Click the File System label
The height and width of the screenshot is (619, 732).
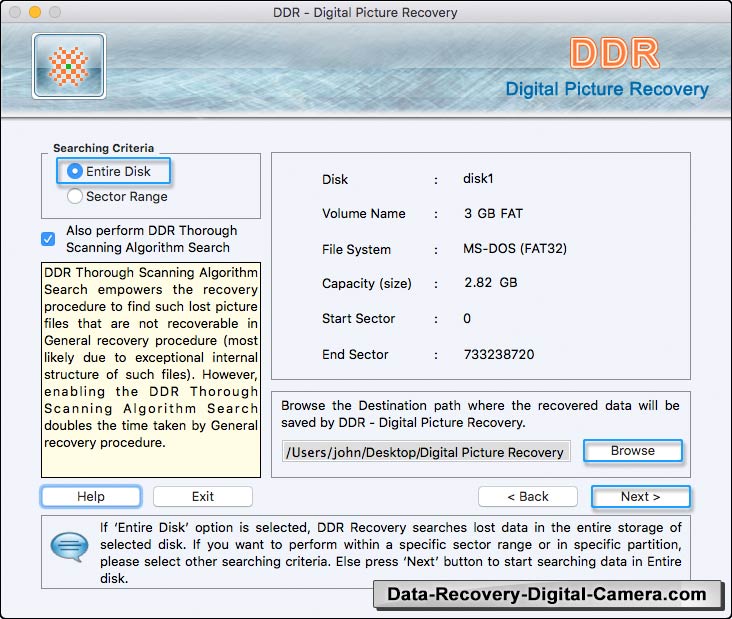[x=356, y=249]
